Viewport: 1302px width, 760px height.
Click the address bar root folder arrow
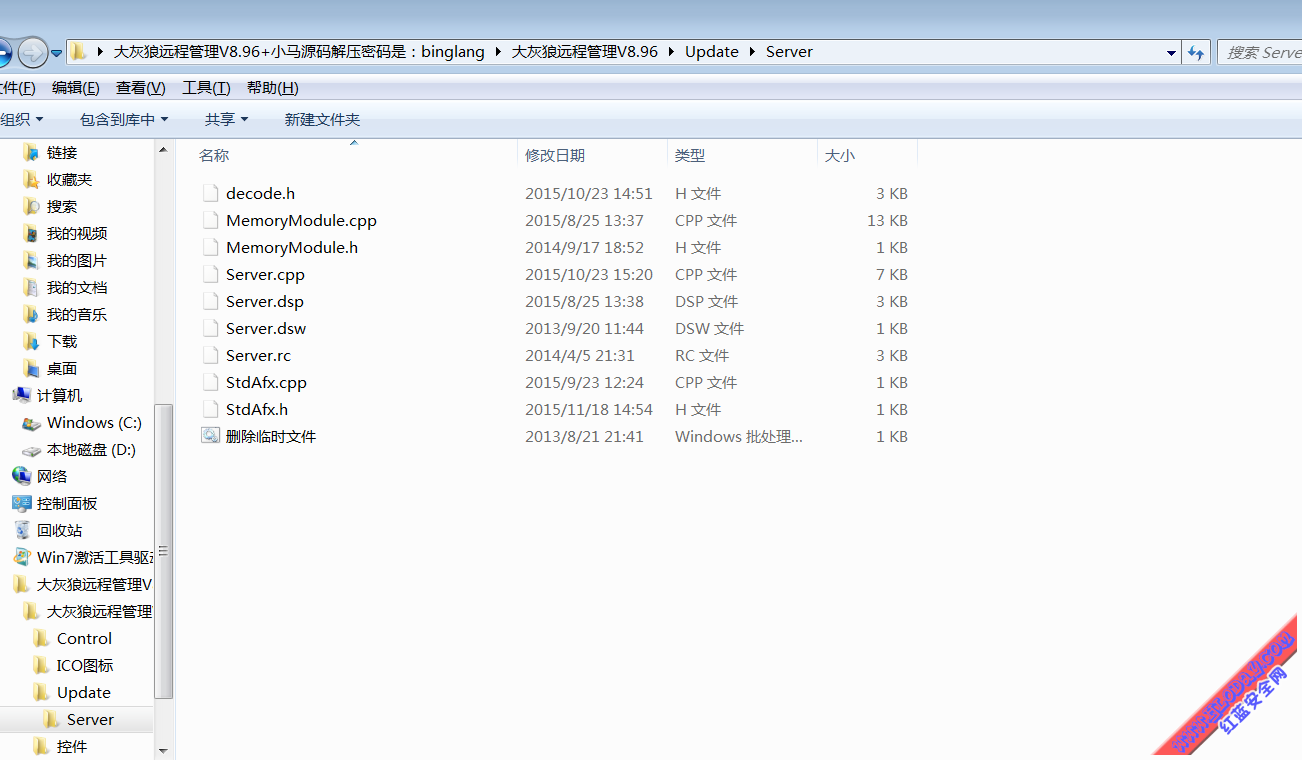[100, 52]
